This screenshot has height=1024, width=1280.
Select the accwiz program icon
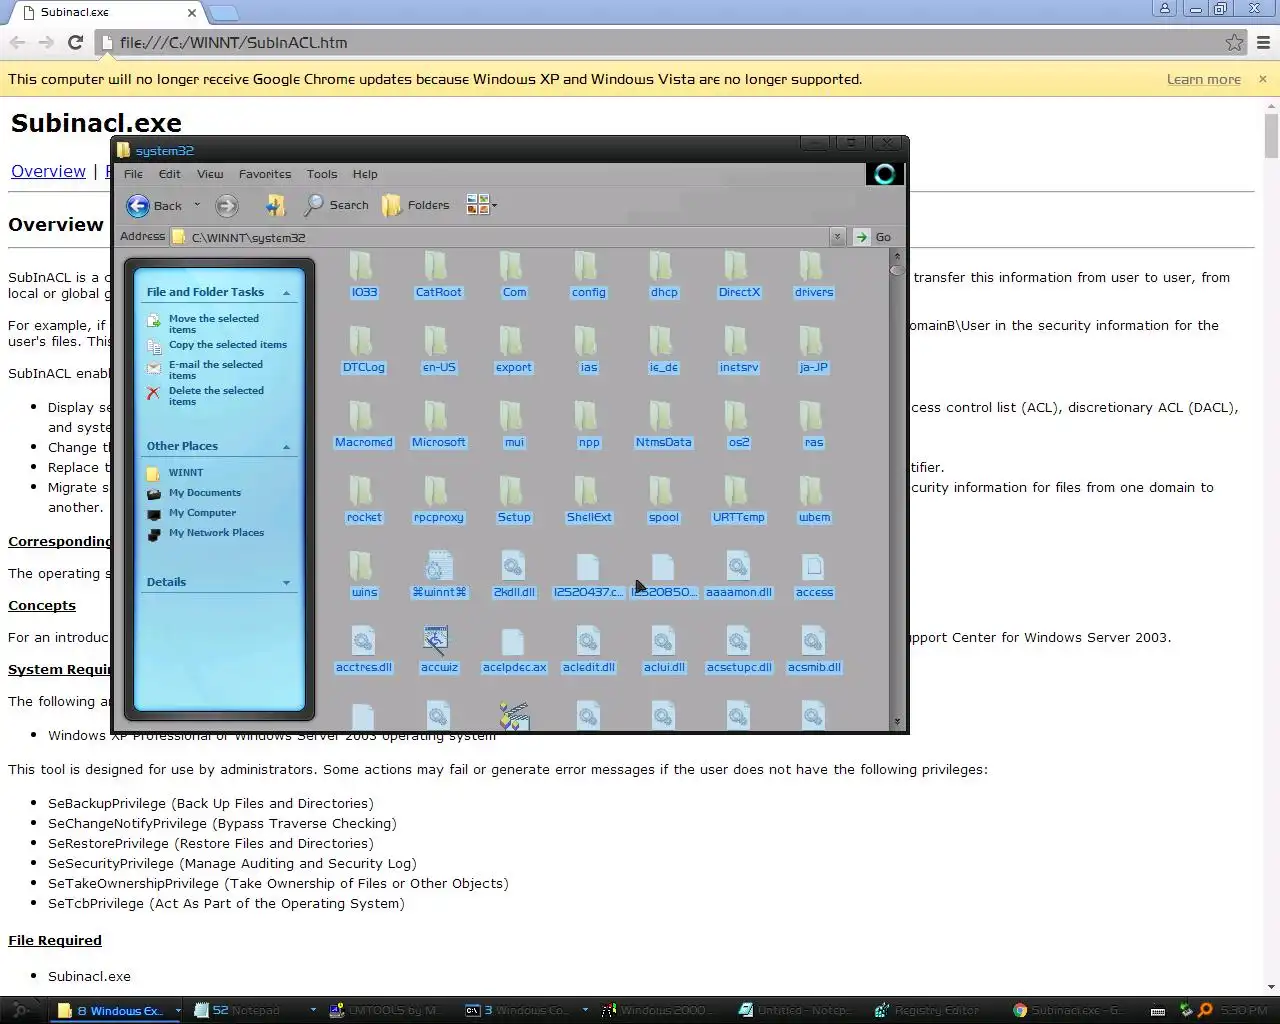click(x=436, y=641)
